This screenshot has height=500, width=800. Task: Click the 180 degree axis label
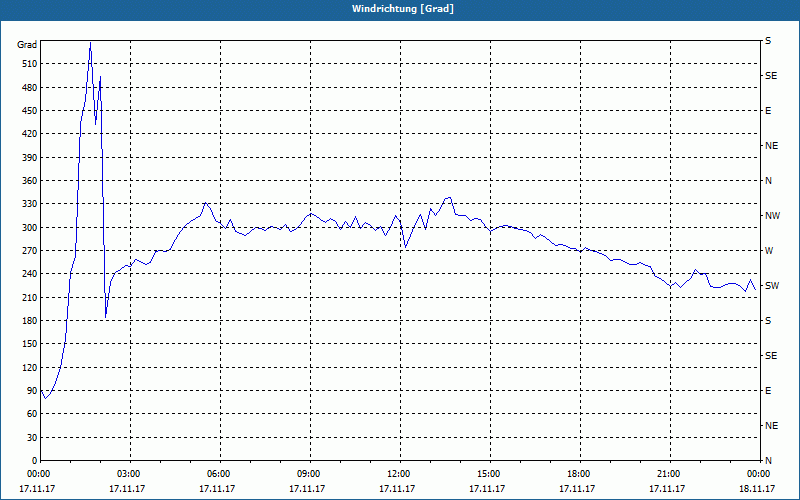30,320
